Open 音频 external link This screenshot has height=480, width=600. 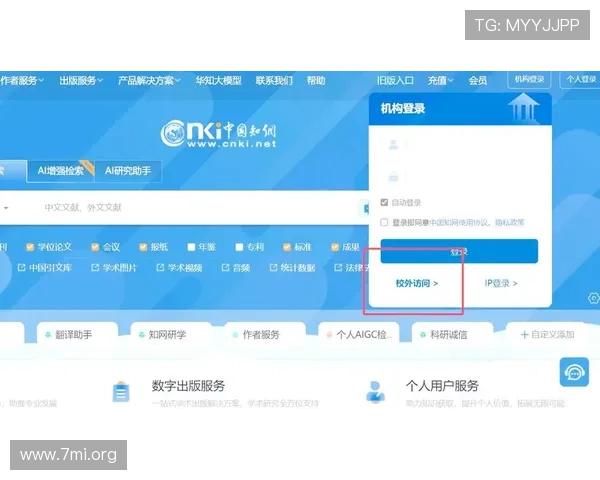(x=236, y=268)
